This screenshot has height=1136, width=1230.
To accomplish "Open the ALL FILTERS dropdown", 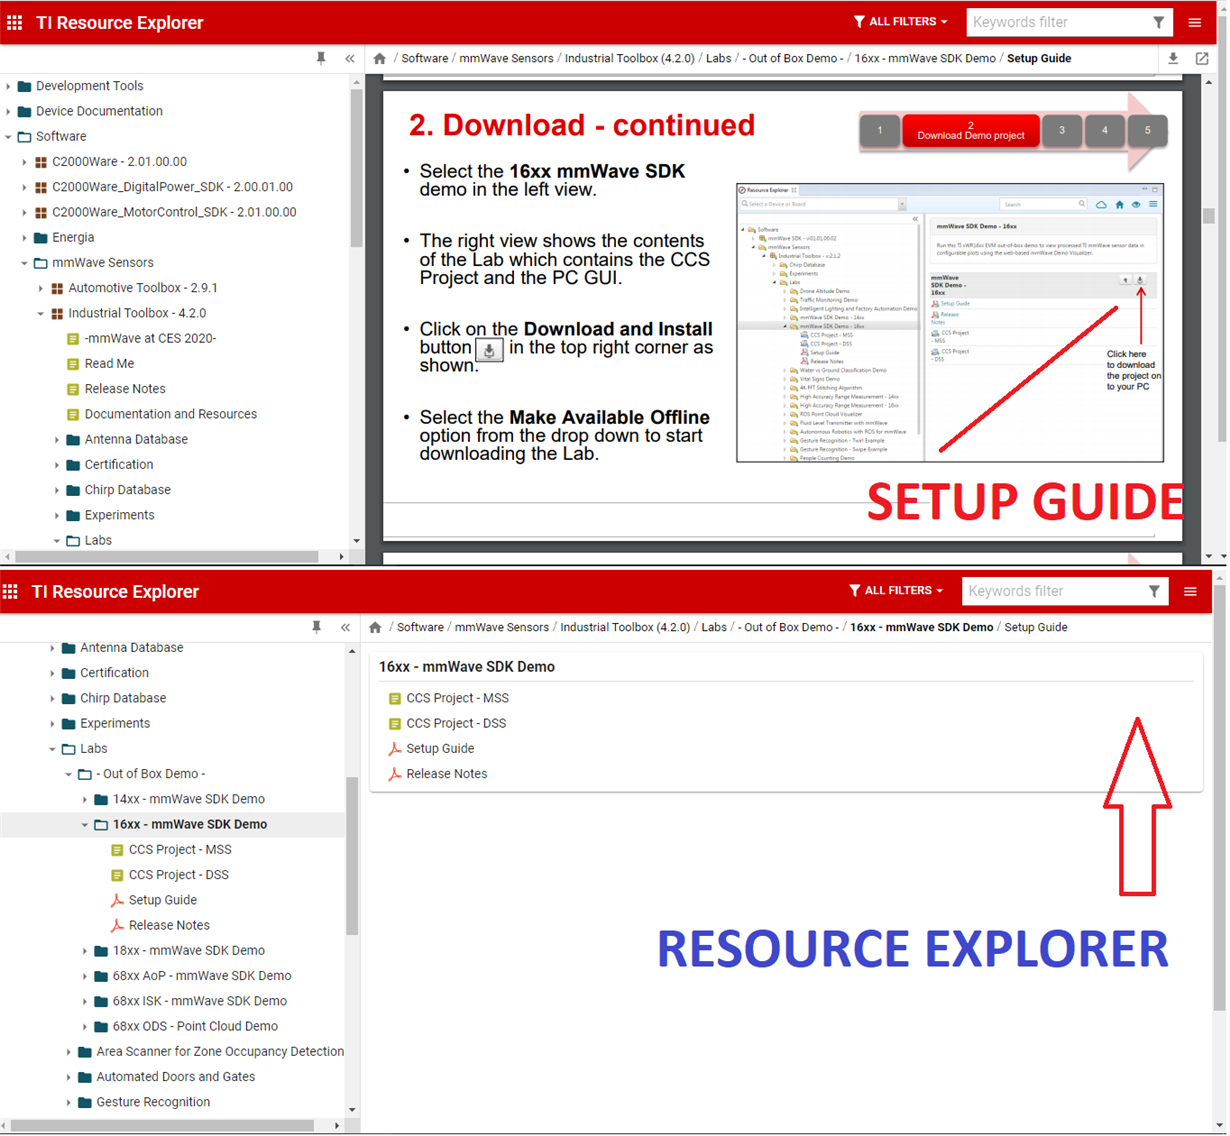I will (x=898, y=21).
